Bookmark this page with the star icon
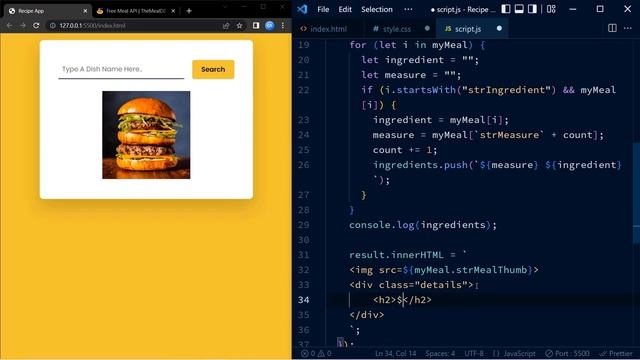The height and width of the screenshot is (360, 640). (x=240, y=25)
